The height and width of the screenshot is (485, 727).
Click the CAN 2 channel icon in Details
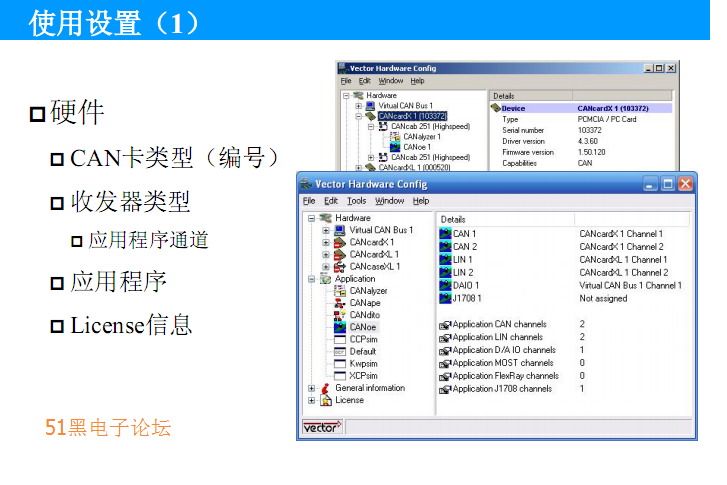click(445, 247)
